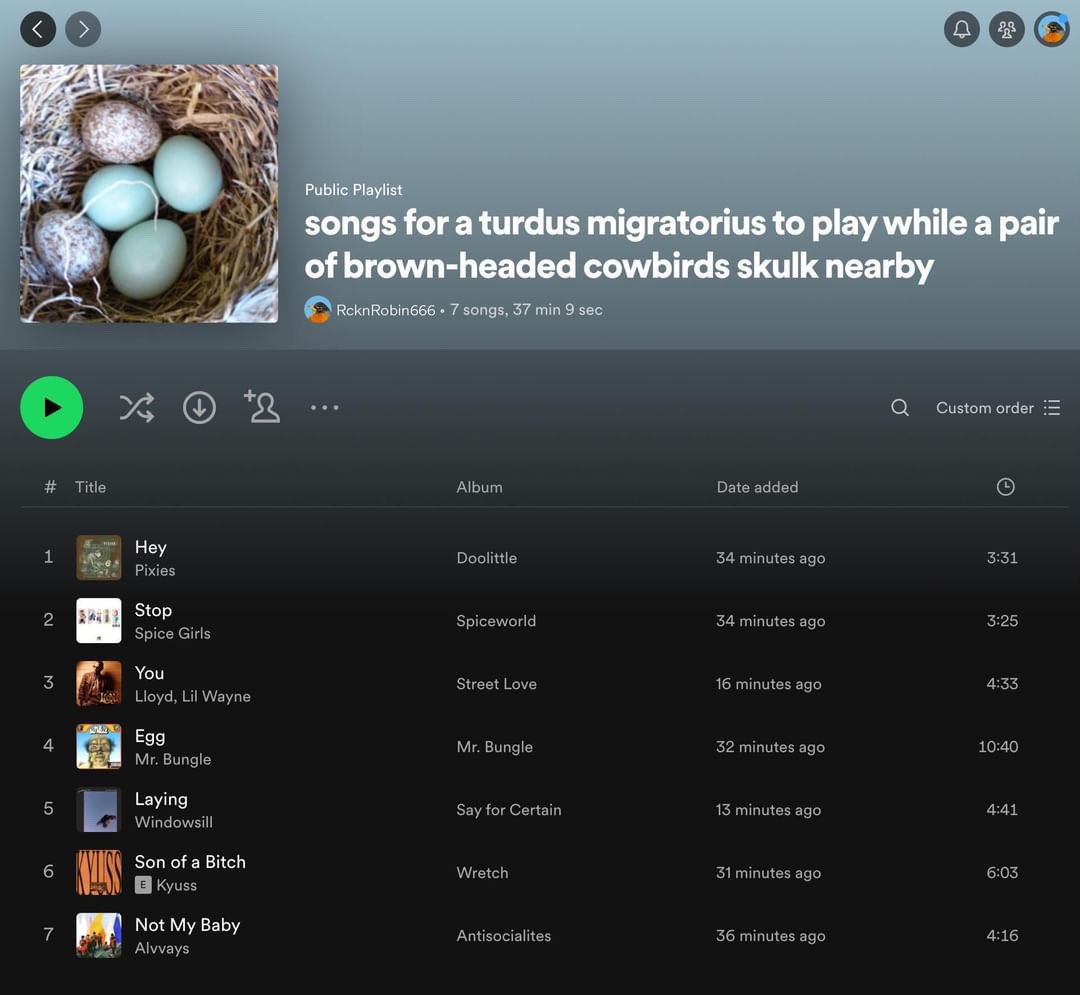The width and height of the screenshot is (1080, 995).
Task: Select the song You
Action: click(149, 673)
